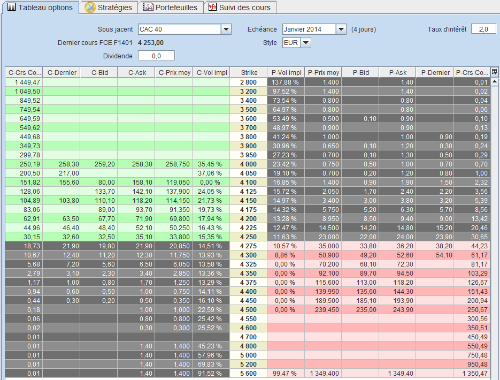
Task: Select strike cell 2 800
Action: [248, 82]
